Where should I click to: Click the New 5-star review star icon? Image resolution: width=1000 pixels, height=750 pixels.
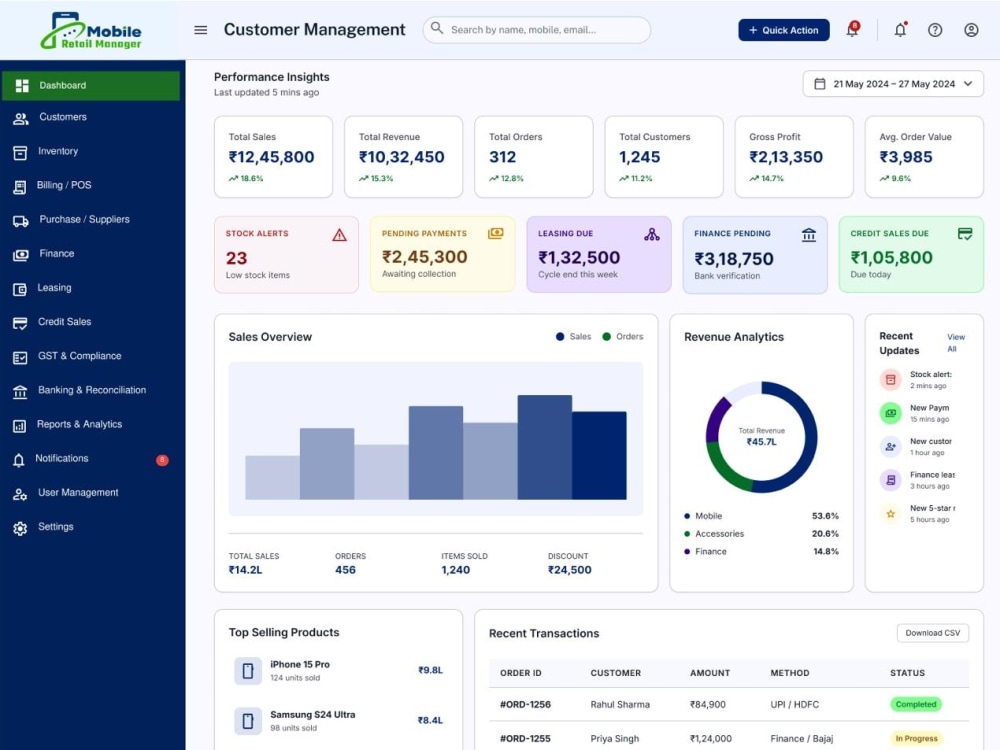[x=890, y=513]
